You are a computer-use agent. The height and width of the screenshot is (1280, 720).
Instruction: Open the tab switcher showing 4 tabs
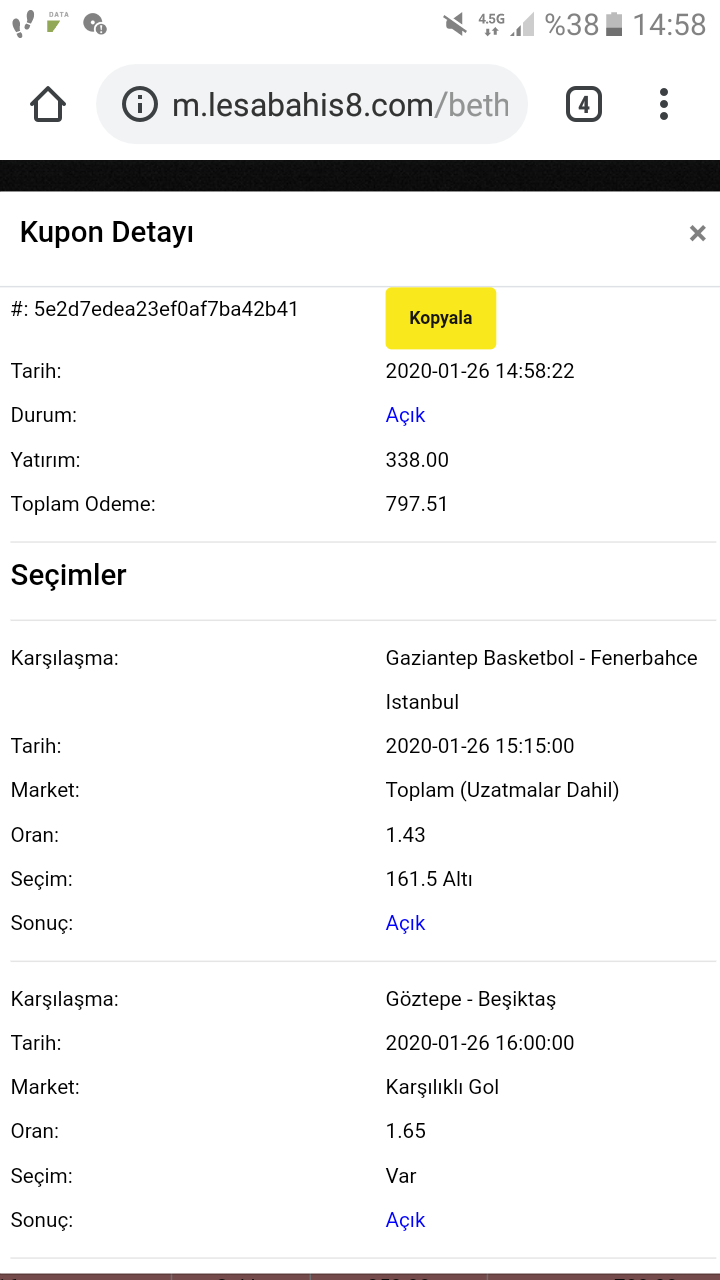point(584,104)
